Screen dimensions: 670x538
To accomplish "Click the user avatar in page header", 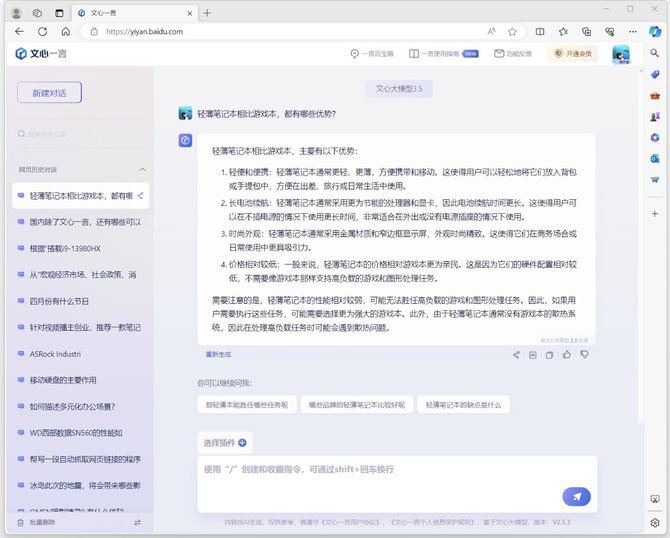I will click(620, 54).
